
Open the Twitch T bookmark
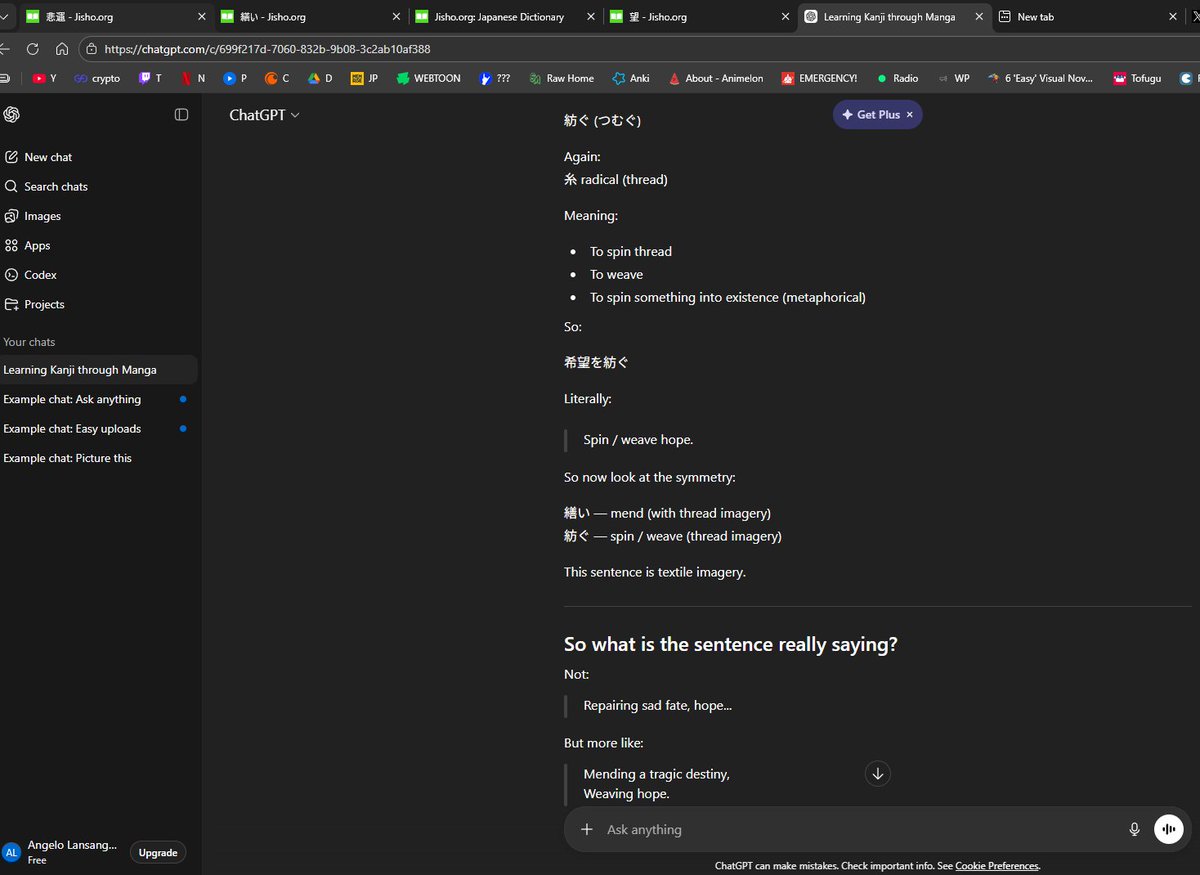[150, 78]
